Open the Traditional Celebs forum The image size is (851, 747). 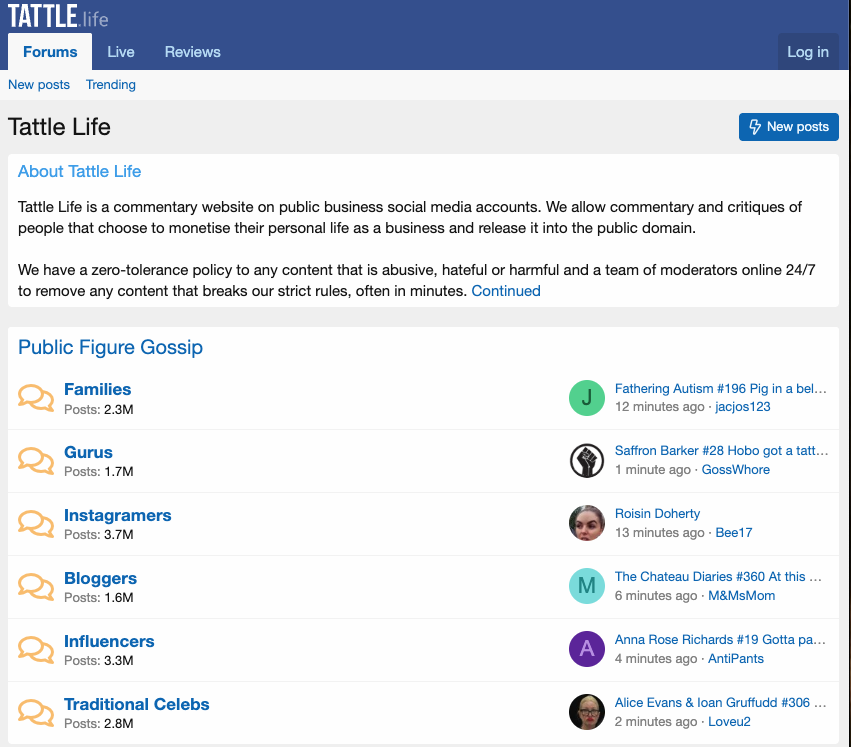[137, 704]
